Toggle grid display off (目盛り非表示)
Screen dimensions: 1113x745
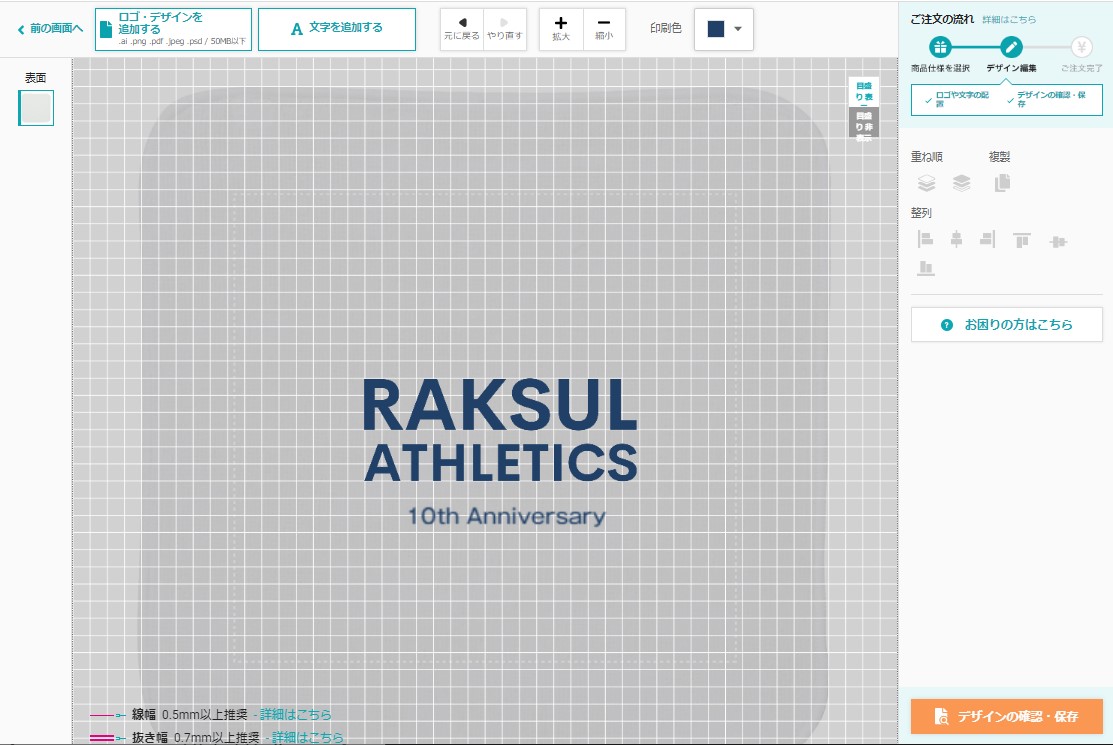click(x=864, y=124)
